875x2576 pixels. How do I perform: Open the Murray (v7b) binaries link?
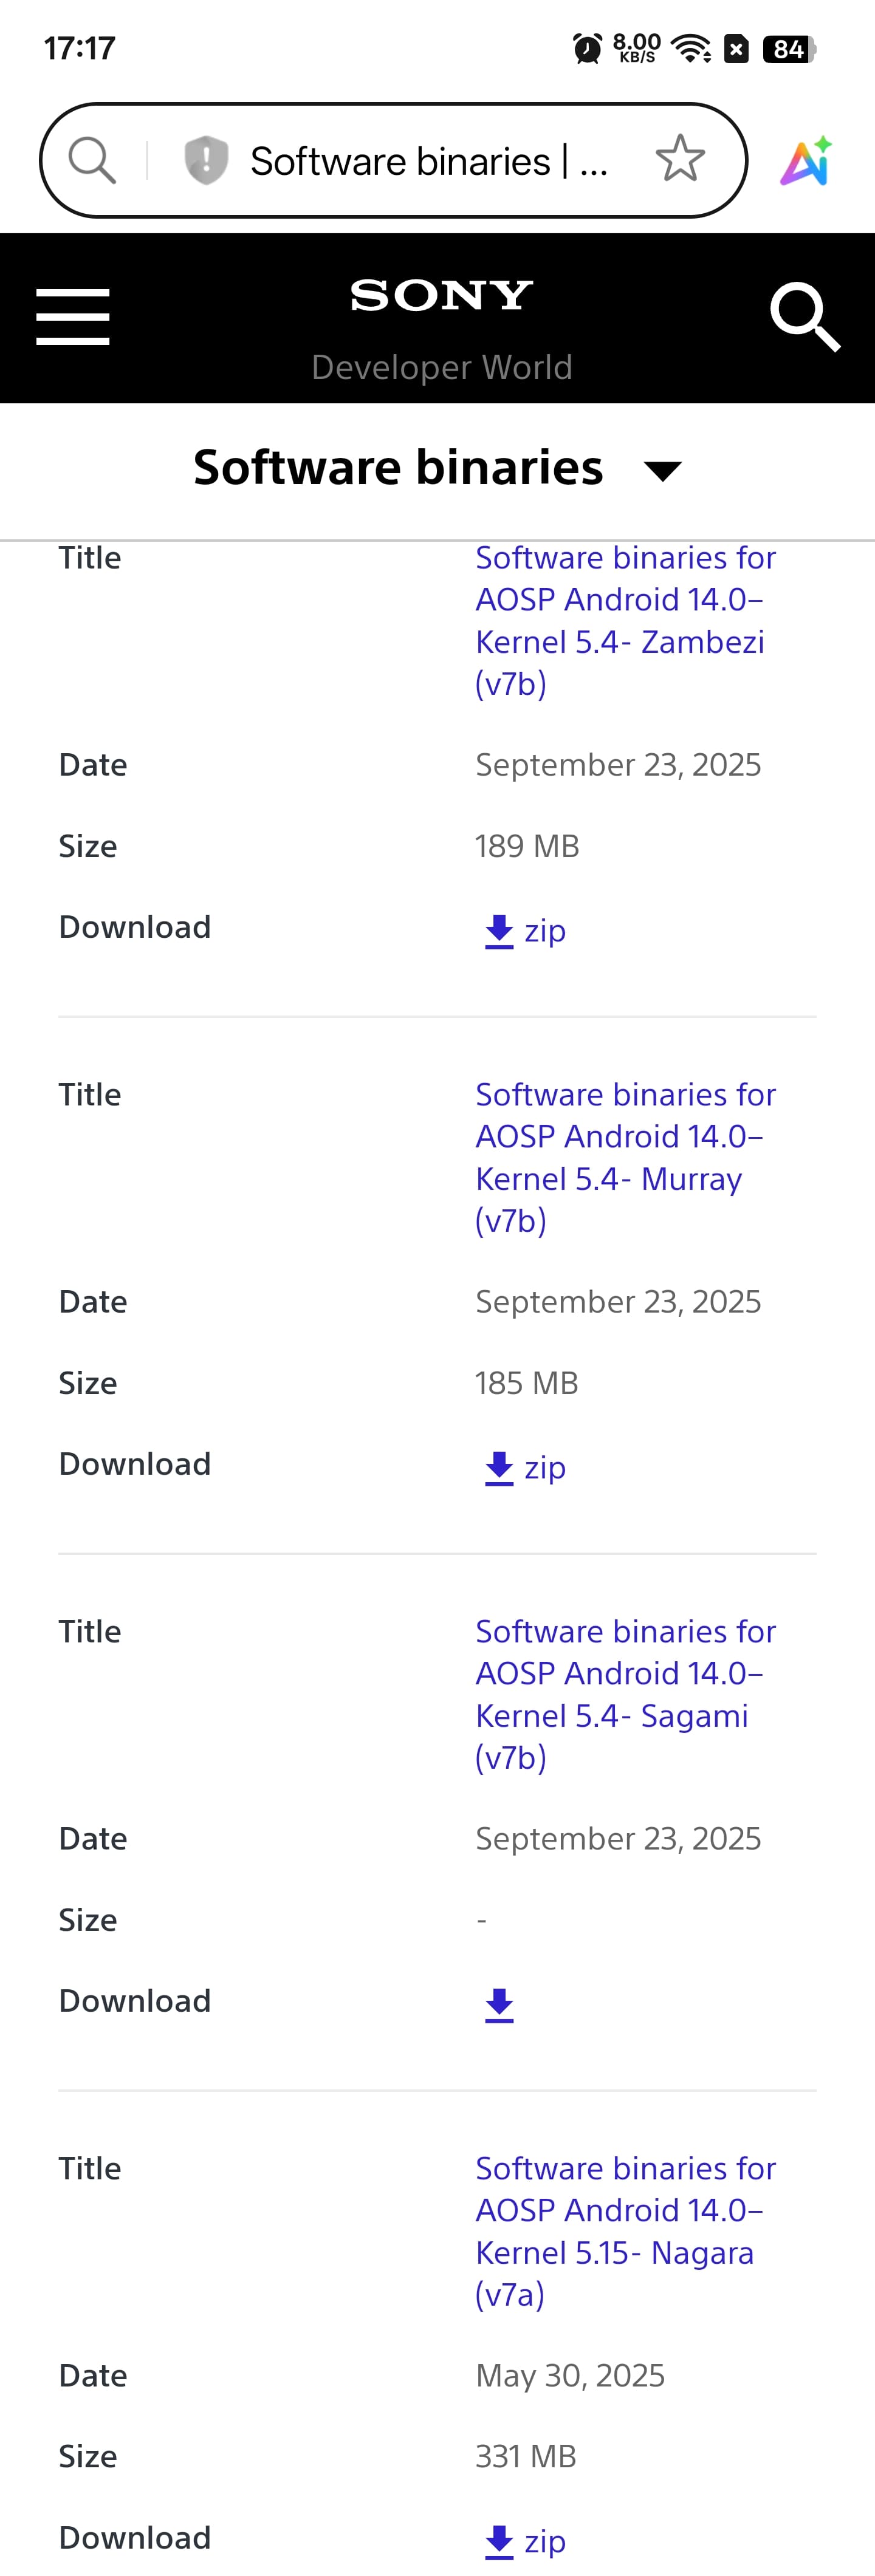pos(624,1157)
